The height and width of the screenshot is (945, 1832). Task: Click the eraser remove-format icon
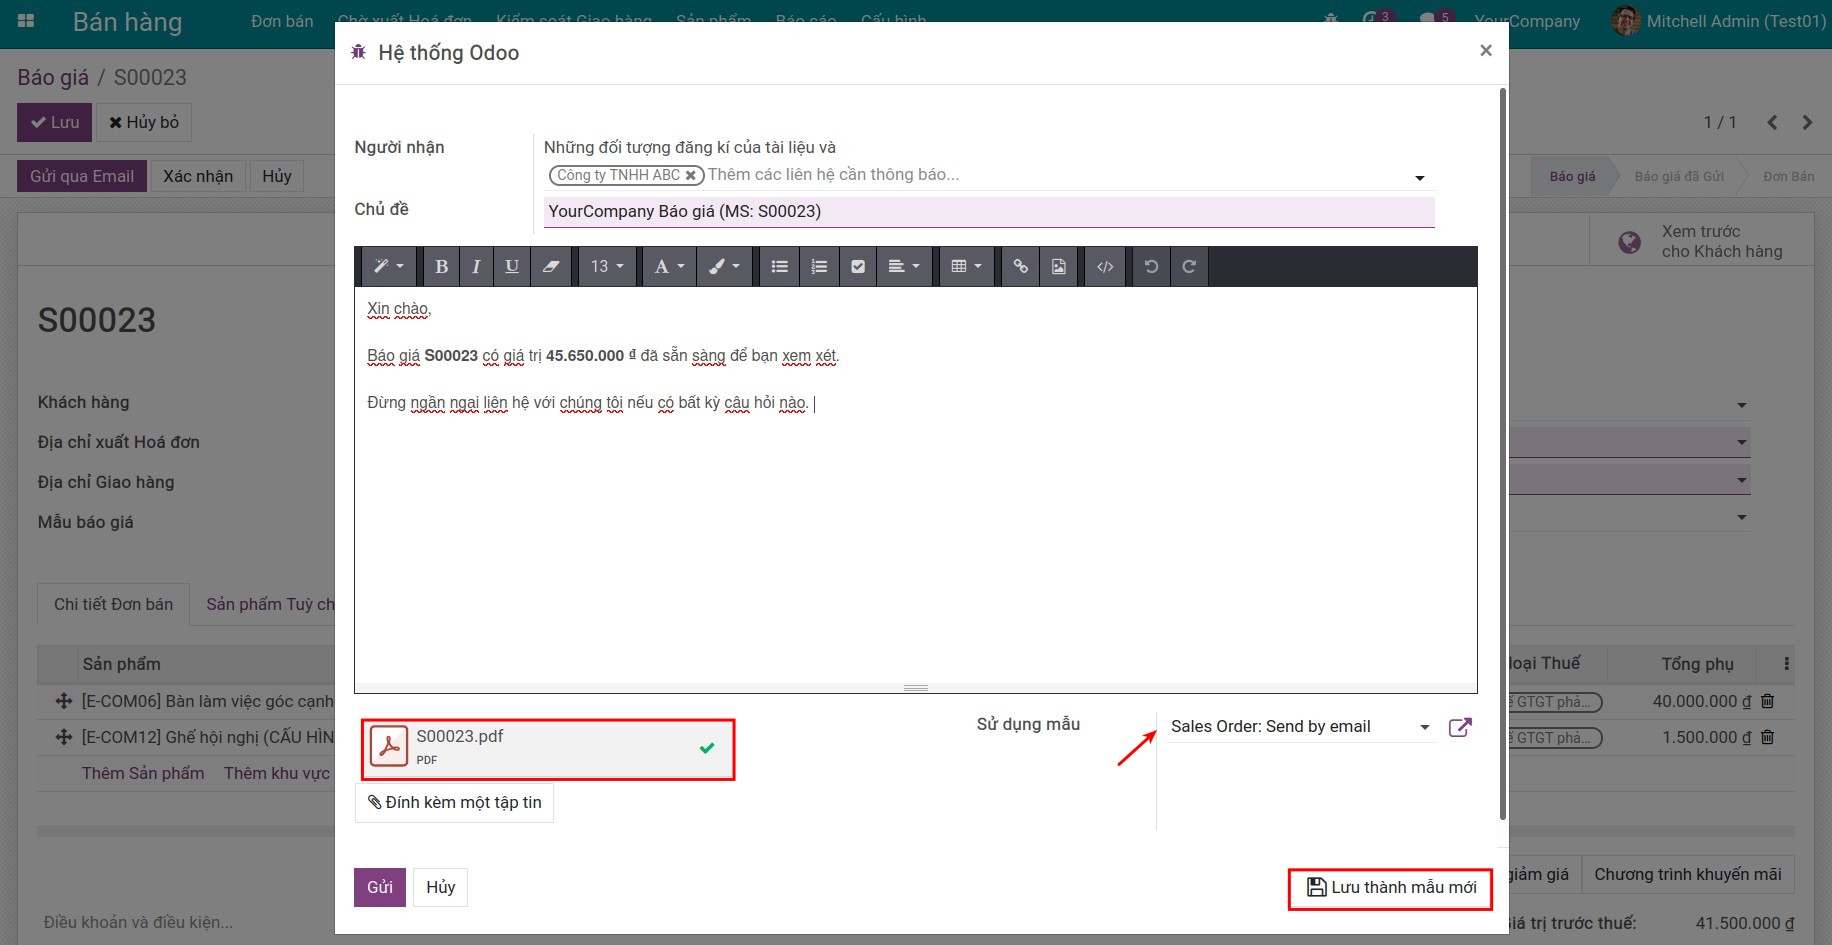(550, 267)
